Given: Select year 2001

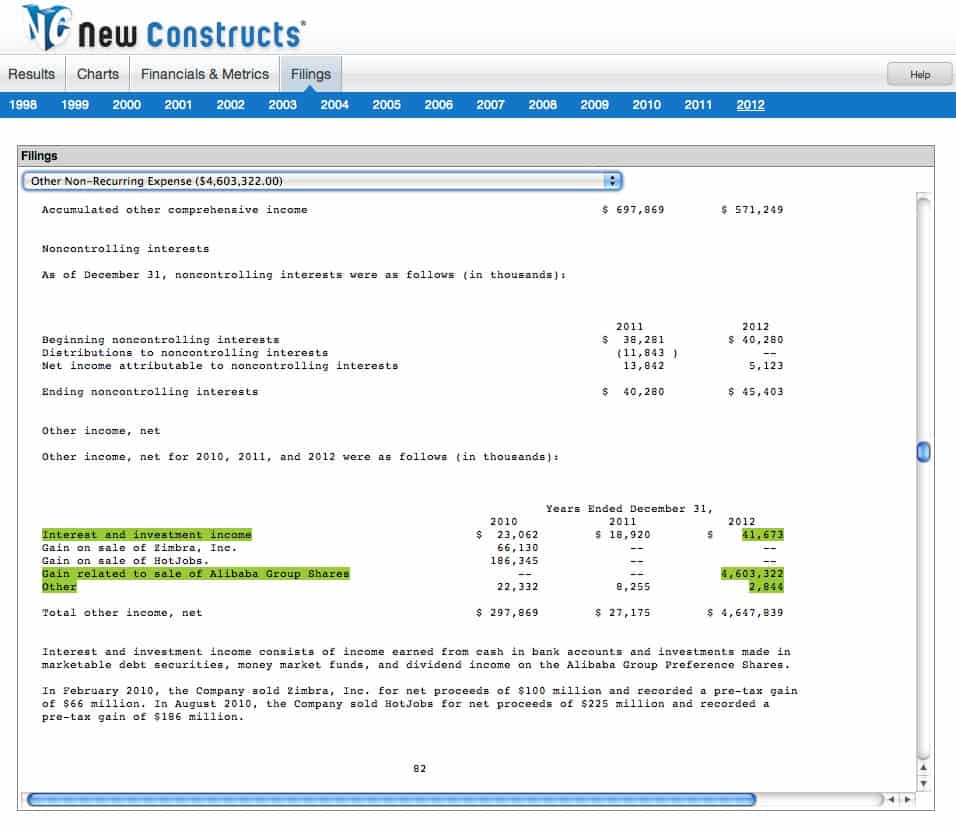Looking at the screenshot, I should [x=179, y=105].
